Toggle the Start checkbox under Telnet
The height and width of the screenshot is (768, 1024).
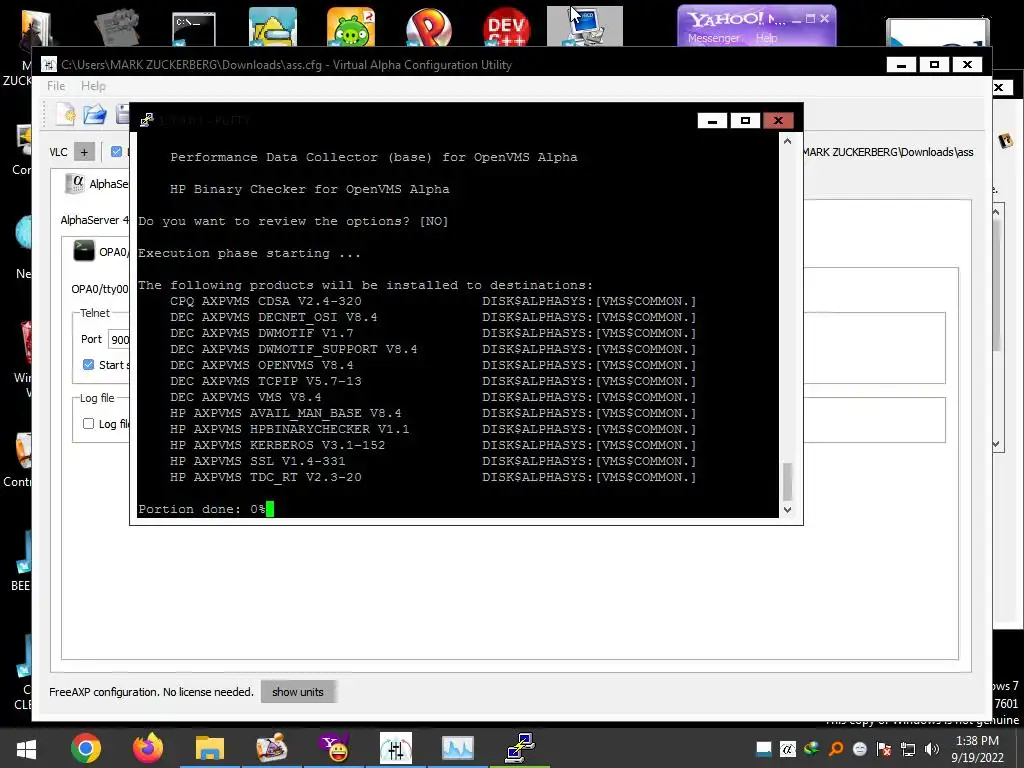(x=88, y=364)
